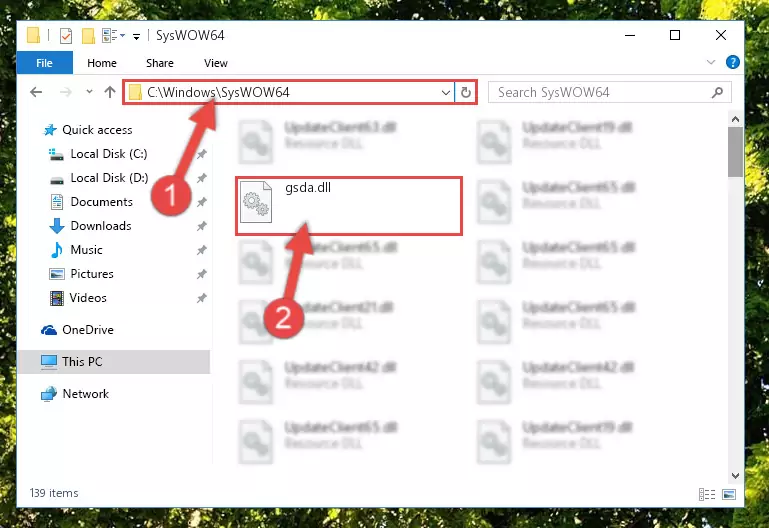Click the file list scroll down arrow
The width and height of the screenshot is (769, 528).
pos(735,476)
